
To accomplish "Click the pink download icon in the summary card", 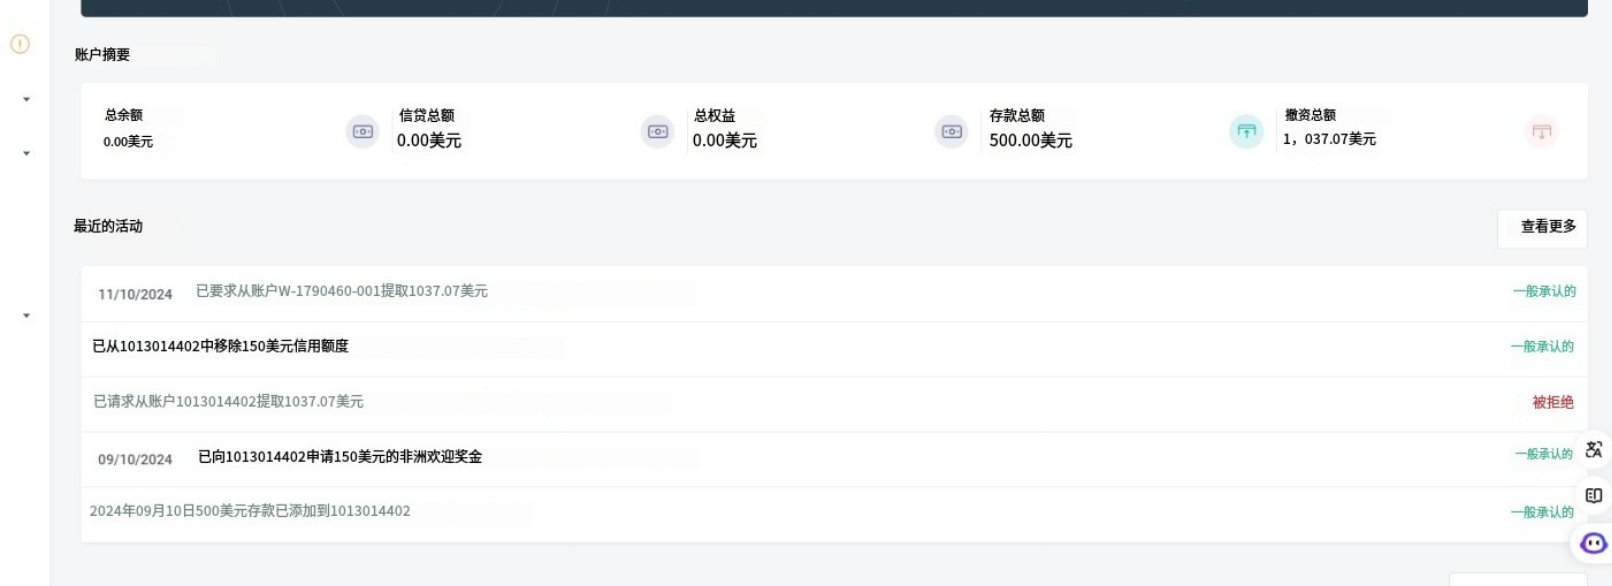I will click(x=1541, y=132).
